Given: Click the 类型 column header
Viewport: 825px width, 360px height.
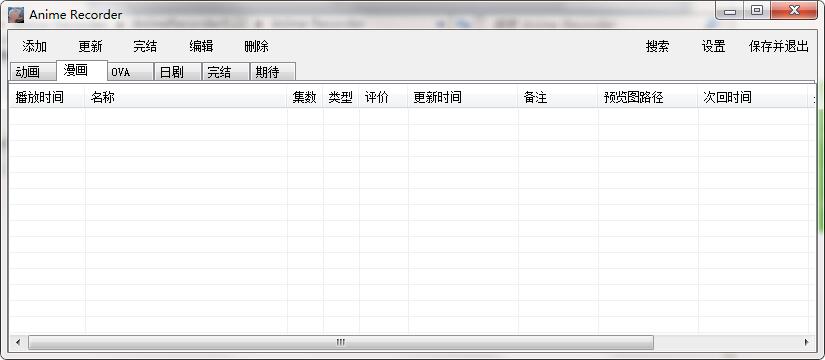Looking at the screenshot, I should coord(340,97).
